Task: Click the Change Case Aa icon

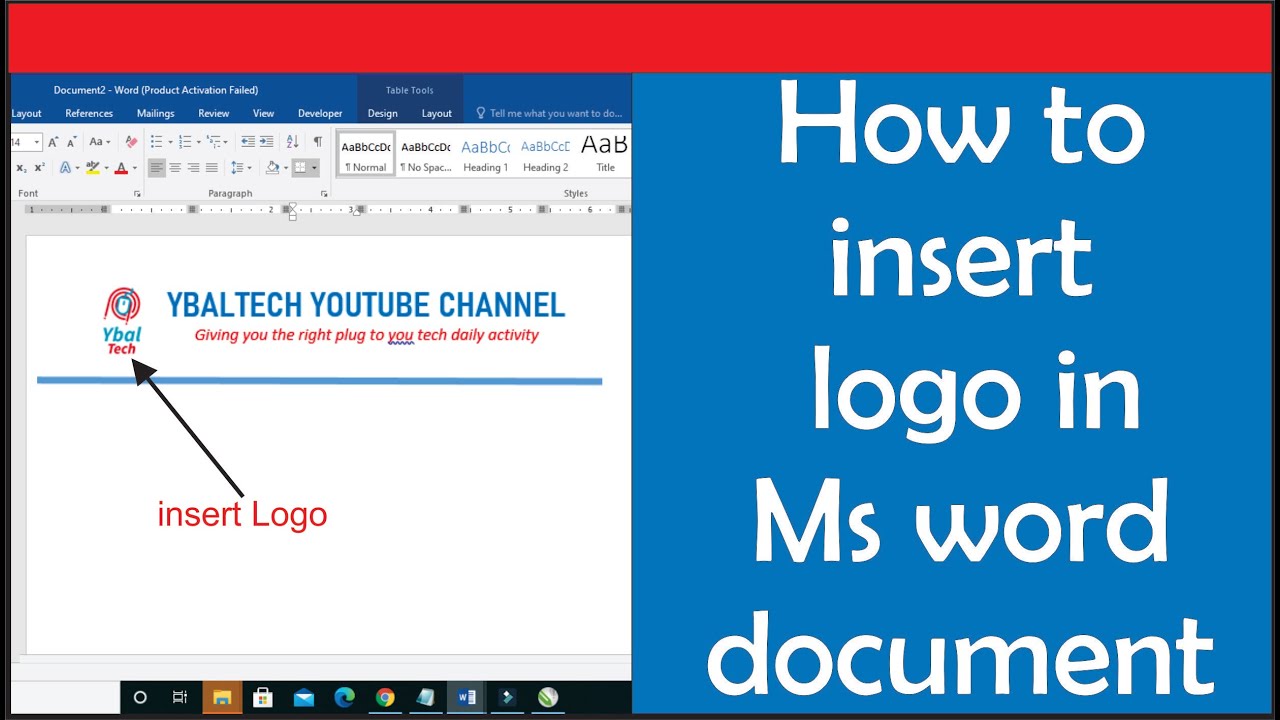Action: (97, 142)
